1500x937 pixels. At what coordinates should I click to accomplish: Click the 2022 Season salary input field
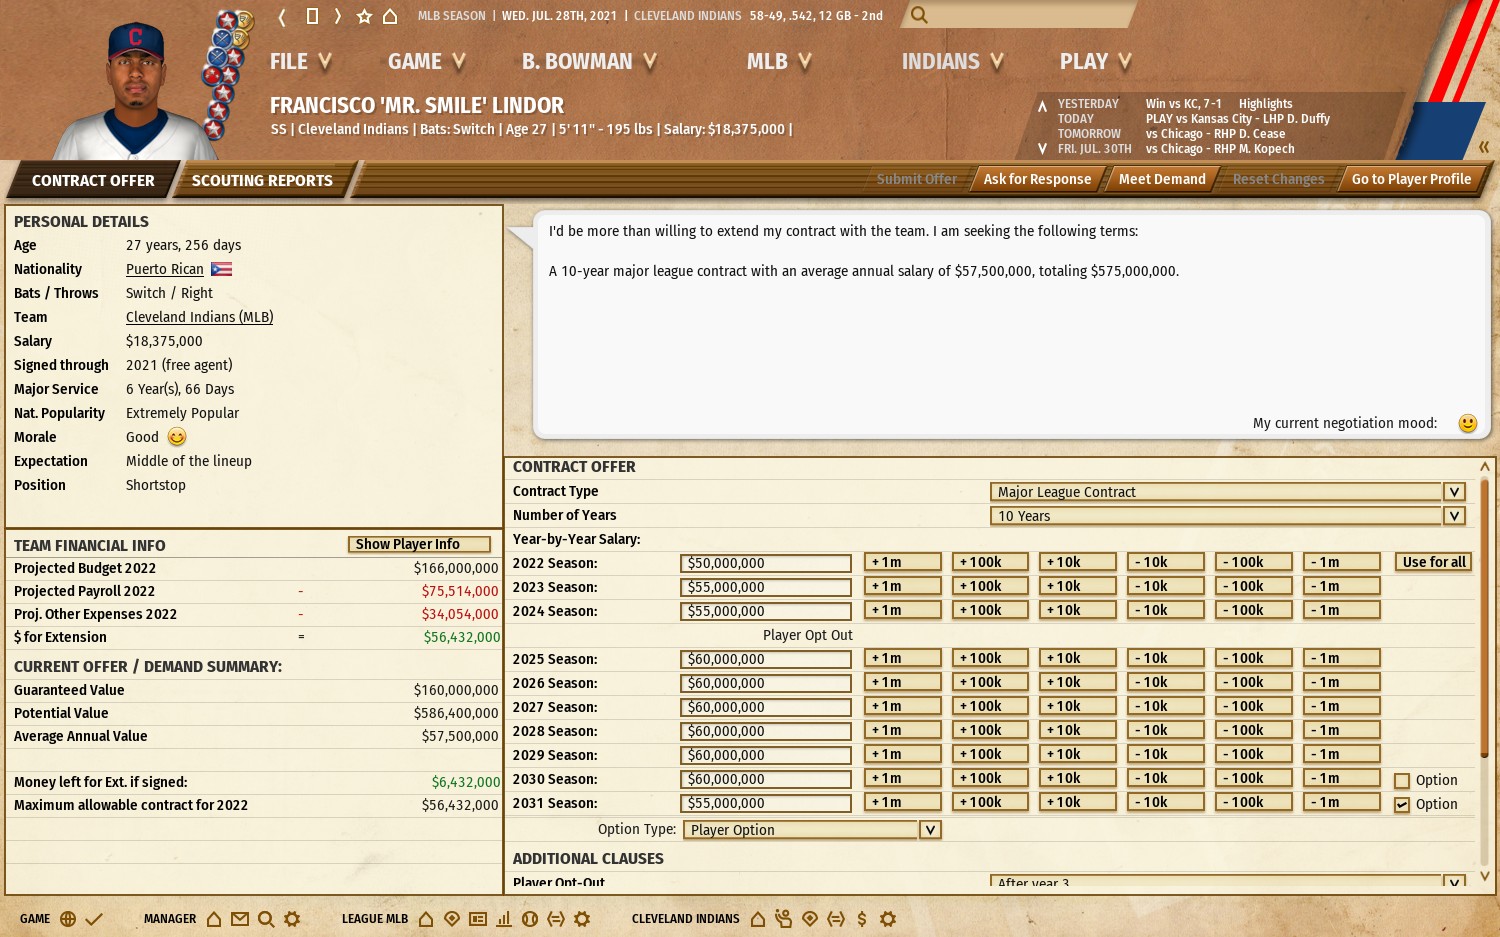point(765,564)
